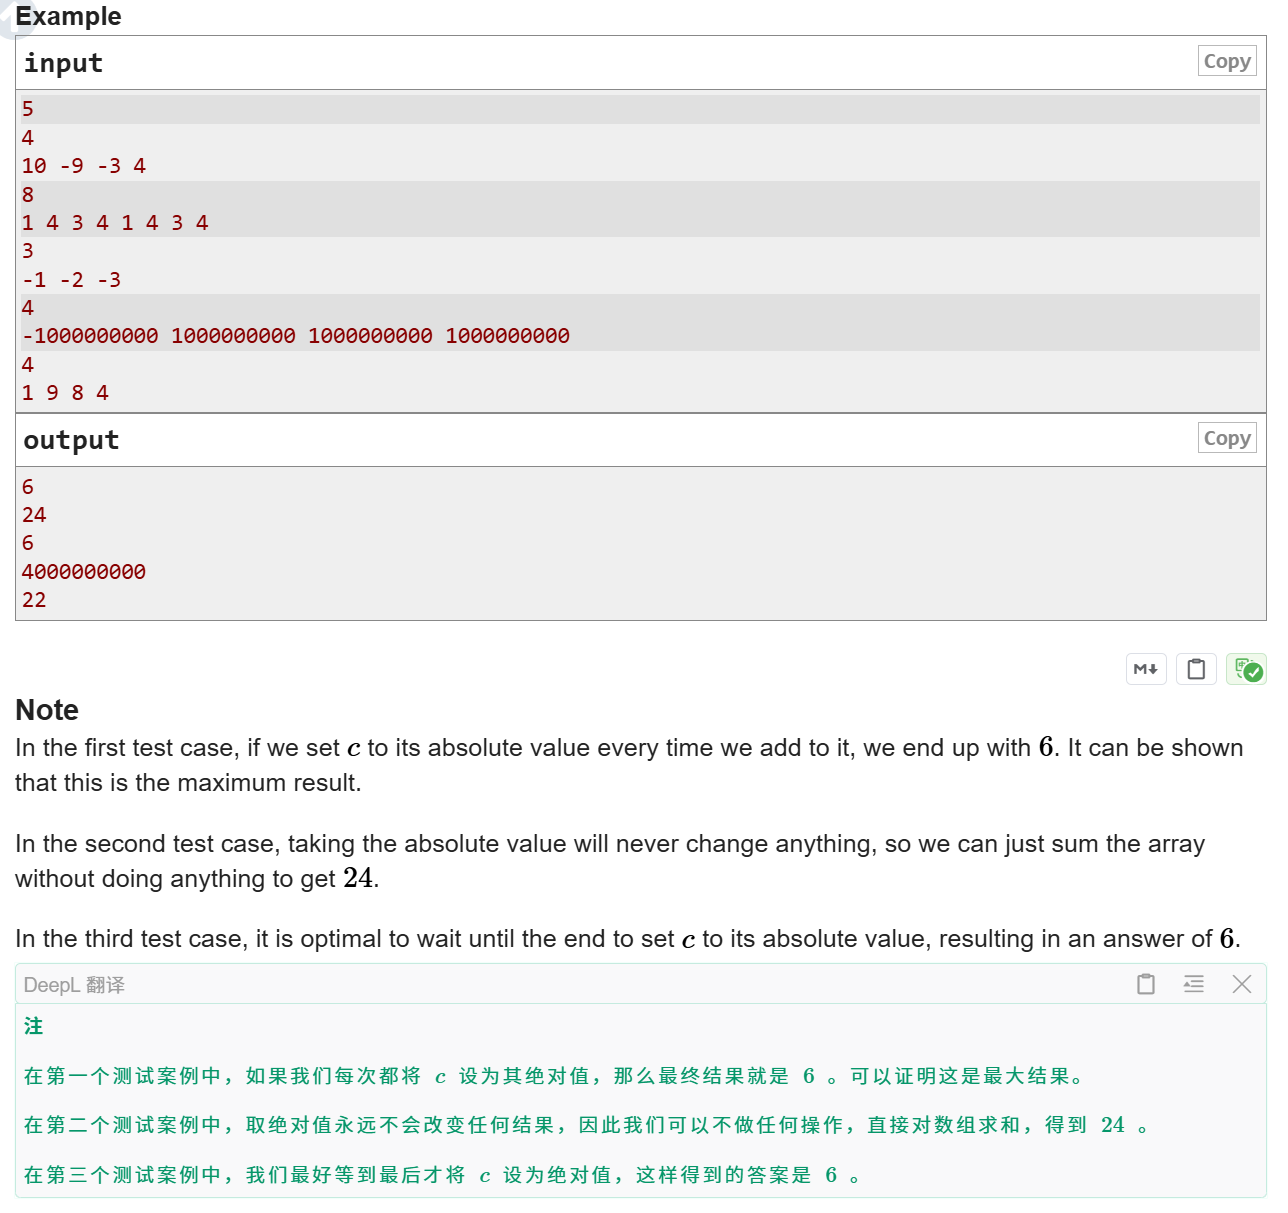Image resolution: width=1288 pixels, height=1213 pixels.
Task: Click the translated line starting '在第一个测试案例中'
Action: click(556, 1076)
